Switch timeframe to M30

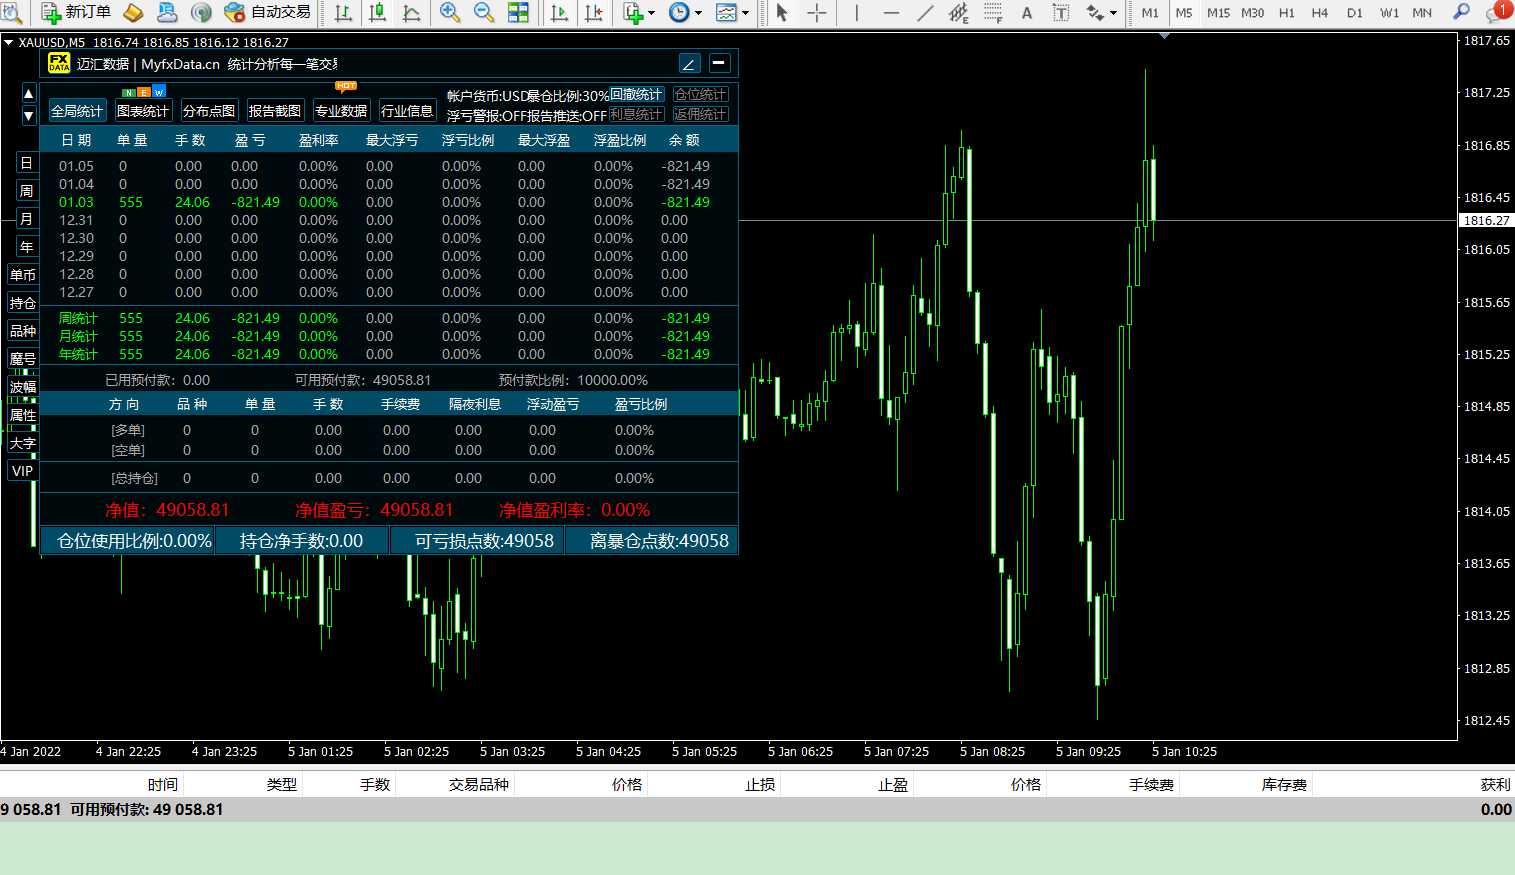1252,12
